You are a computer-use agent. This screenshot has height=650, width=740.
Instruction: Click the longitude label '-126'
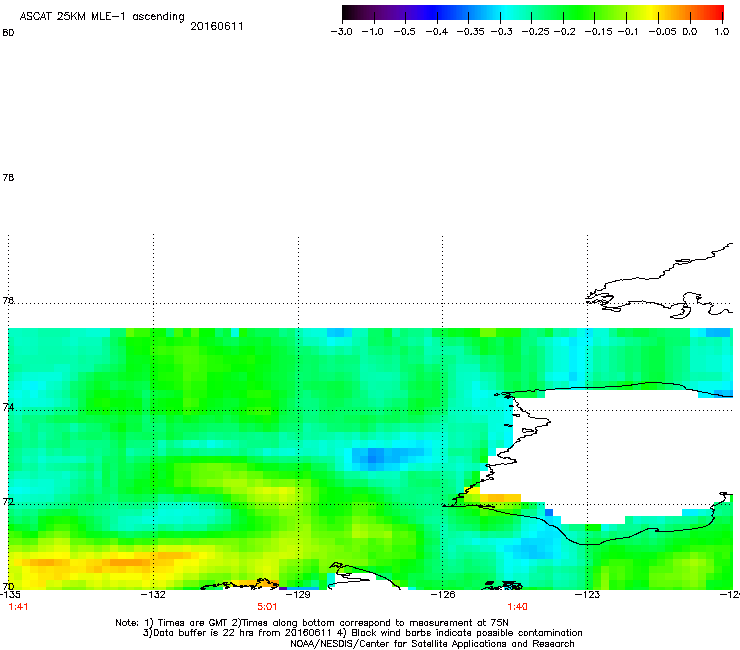pyautogui.click(x=443, y=594)
